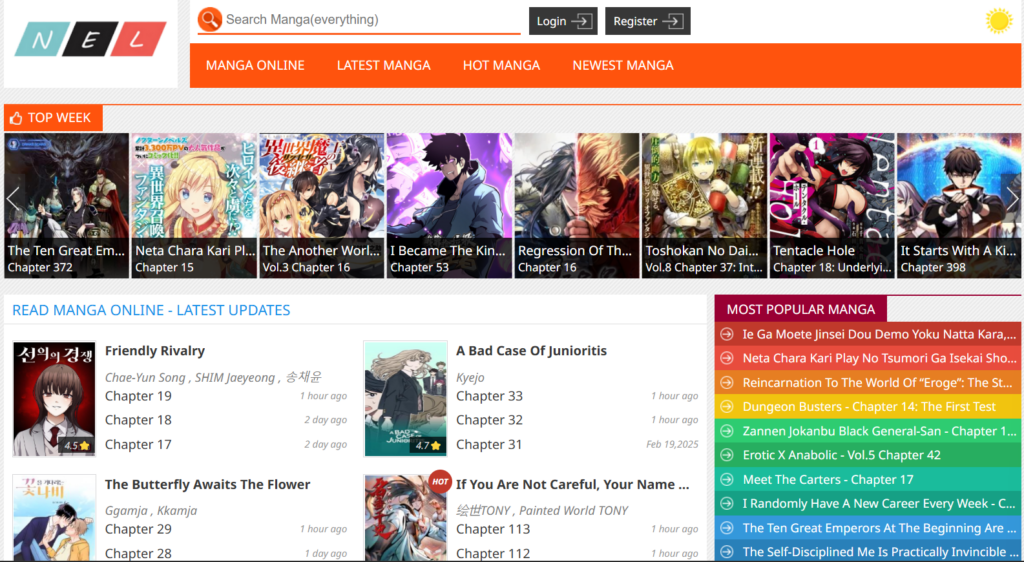
Task: Click author name Kyejo
Action: click(470, 378)
